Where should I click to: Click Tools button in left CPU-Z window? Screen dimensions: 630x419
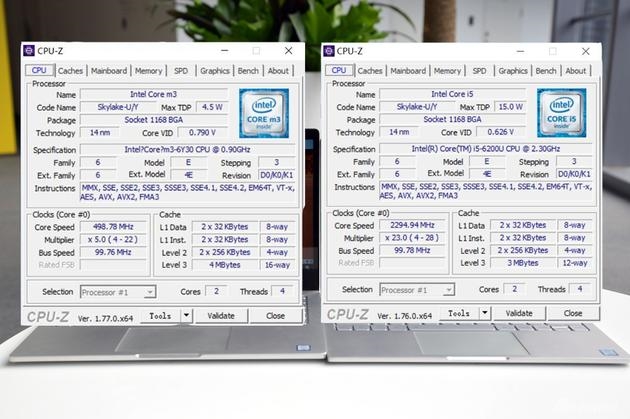160,316
